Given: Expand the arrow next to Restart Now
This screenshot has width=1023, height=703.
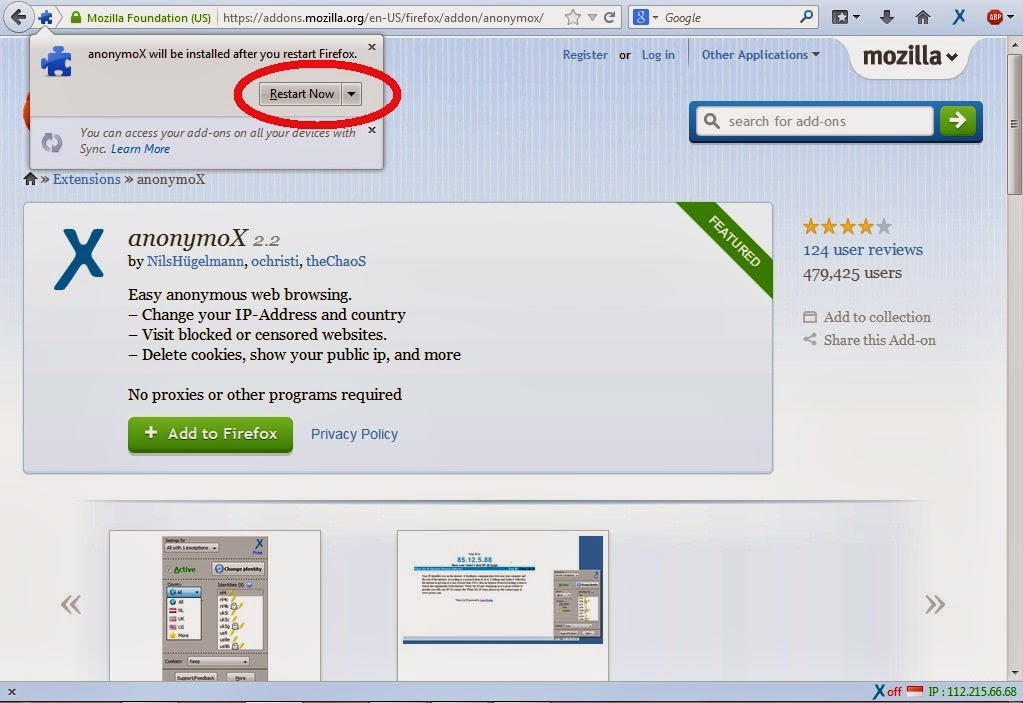Looking at the screenshot, I should tap(352, 94).
